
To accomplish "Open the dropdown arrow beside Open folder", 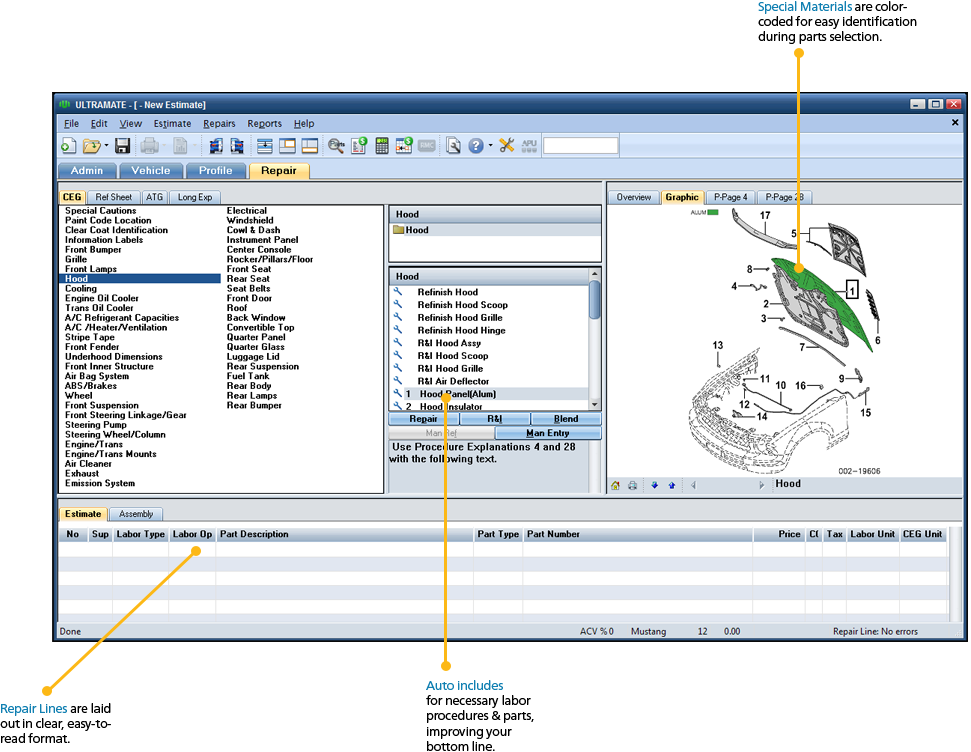I will (106, 146).
